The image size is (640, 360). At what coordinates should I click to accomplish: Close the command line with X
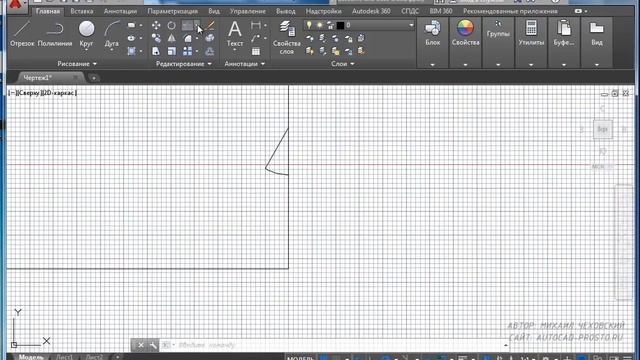coord(141,345)
